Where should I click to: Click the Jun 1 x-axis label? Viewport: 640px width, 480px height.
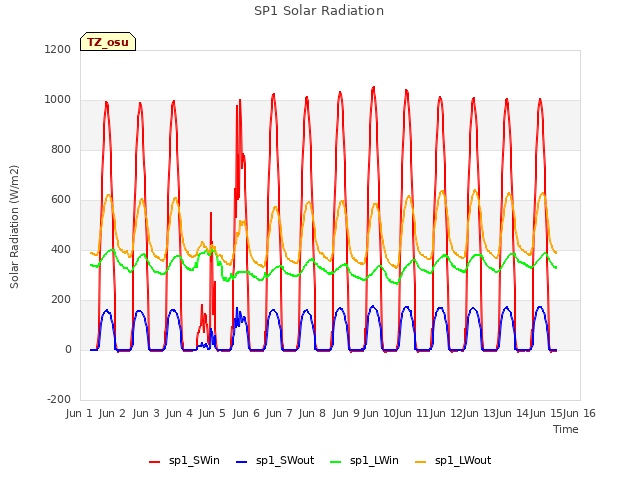coord(79,413)
